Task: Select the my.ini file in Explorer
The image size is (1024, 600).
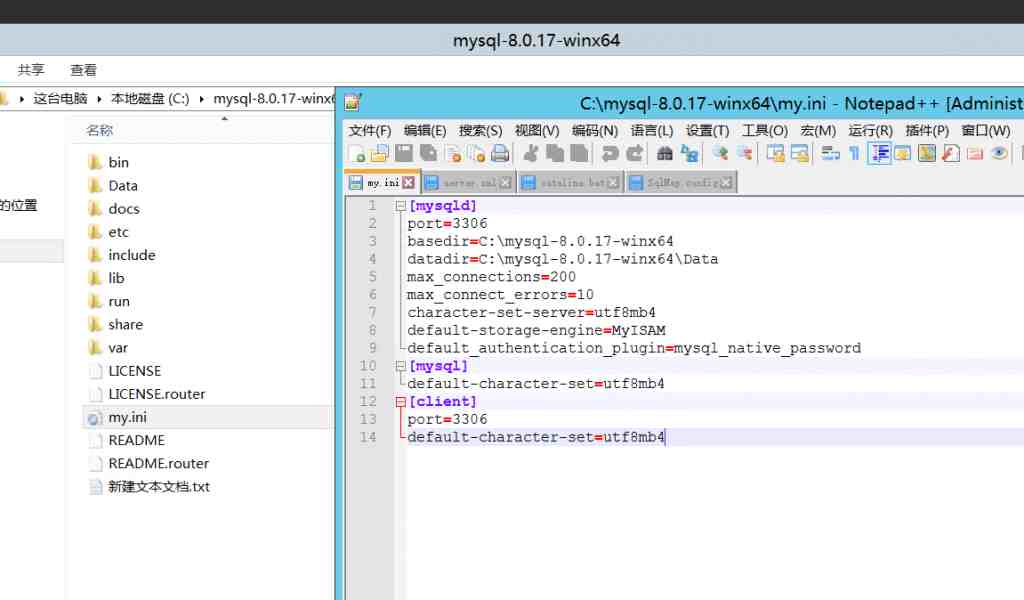Action: [x=207, y=417]
